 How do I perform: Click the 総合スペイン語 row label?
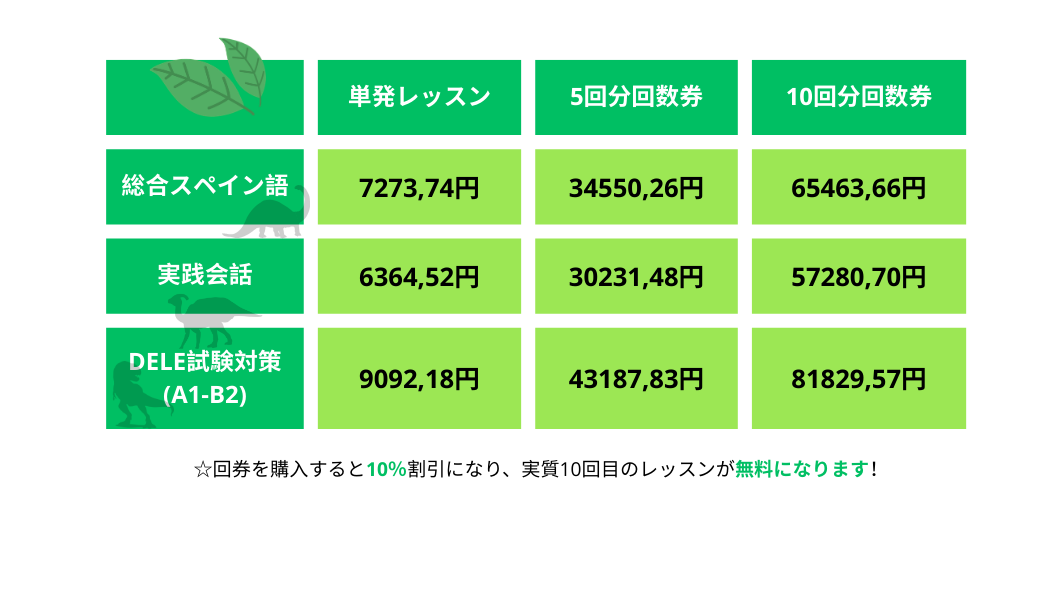point(204,185)
